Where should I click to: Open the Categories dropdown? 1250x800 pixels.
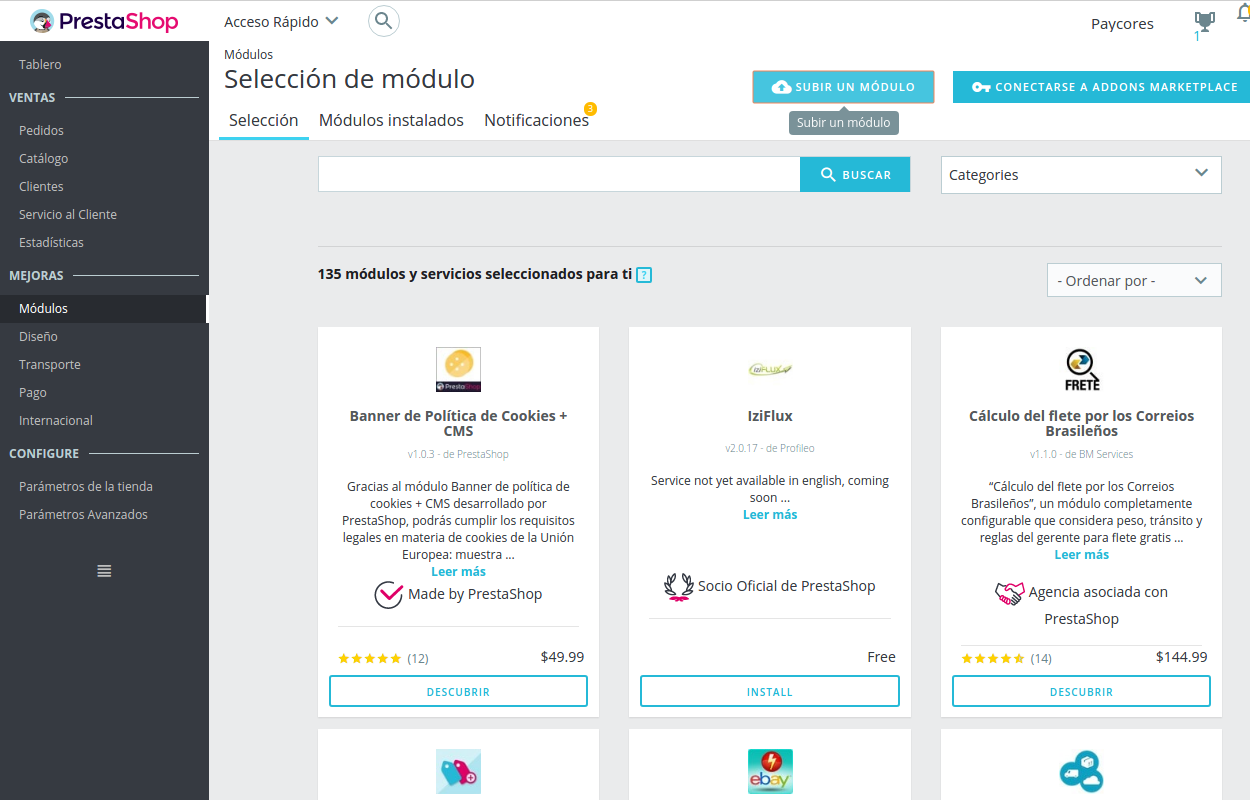[1081, 175]
